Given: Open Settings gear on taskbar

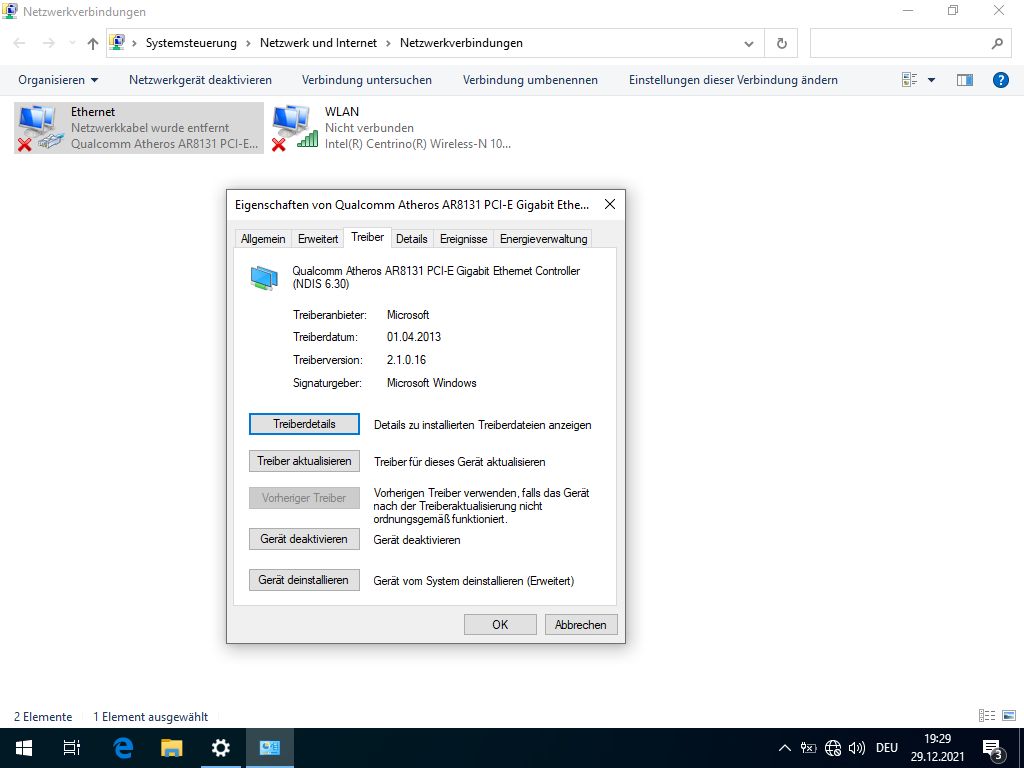Looking at the screenshot, I should 221,748.
